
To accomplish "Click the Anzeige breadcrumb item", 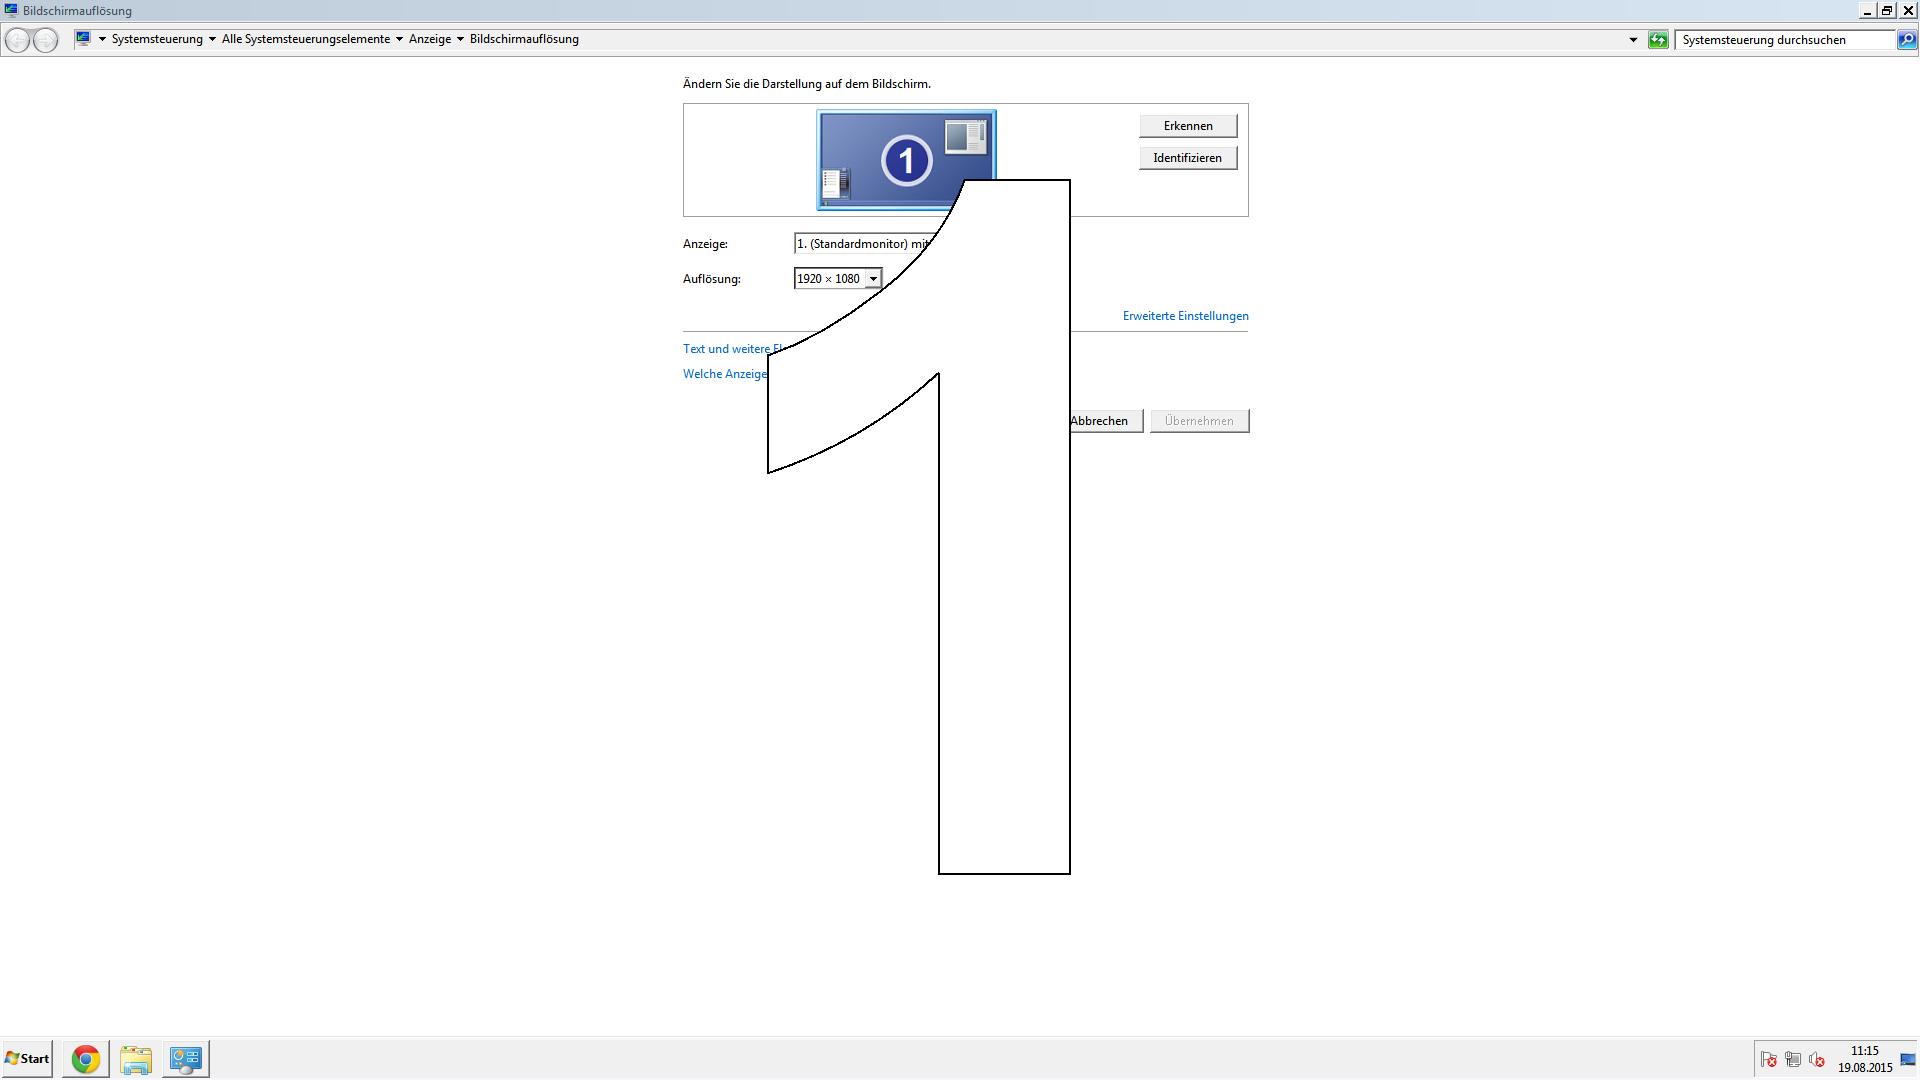I will [x=430, y=40].
